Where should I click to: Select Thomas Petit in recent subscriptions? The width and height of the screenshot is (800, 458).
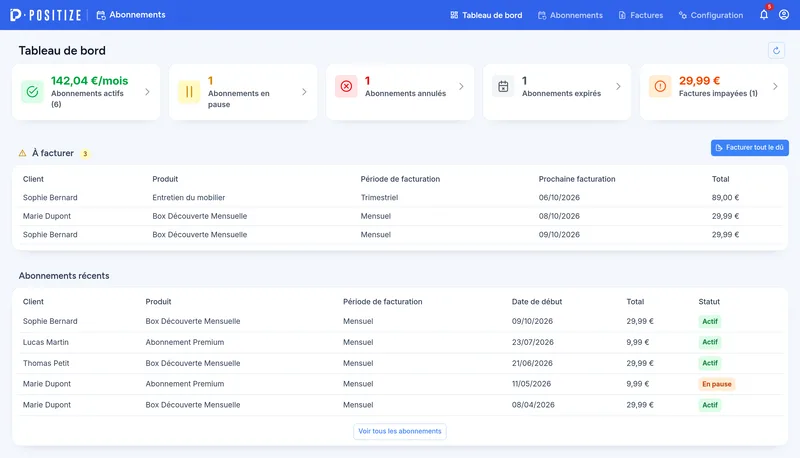point(46,363)
